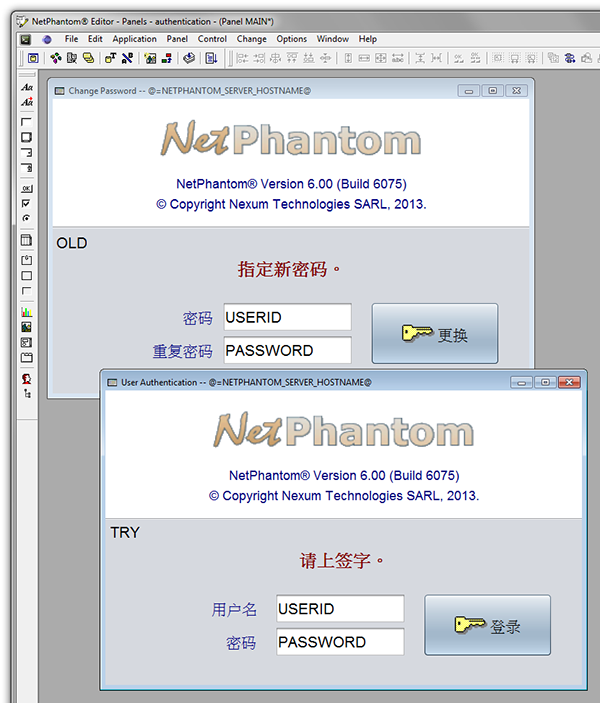Image resolution: width=600 pixels, height=703 pixels.
Task: Select the spin button control tool
Action: (27, 168)
